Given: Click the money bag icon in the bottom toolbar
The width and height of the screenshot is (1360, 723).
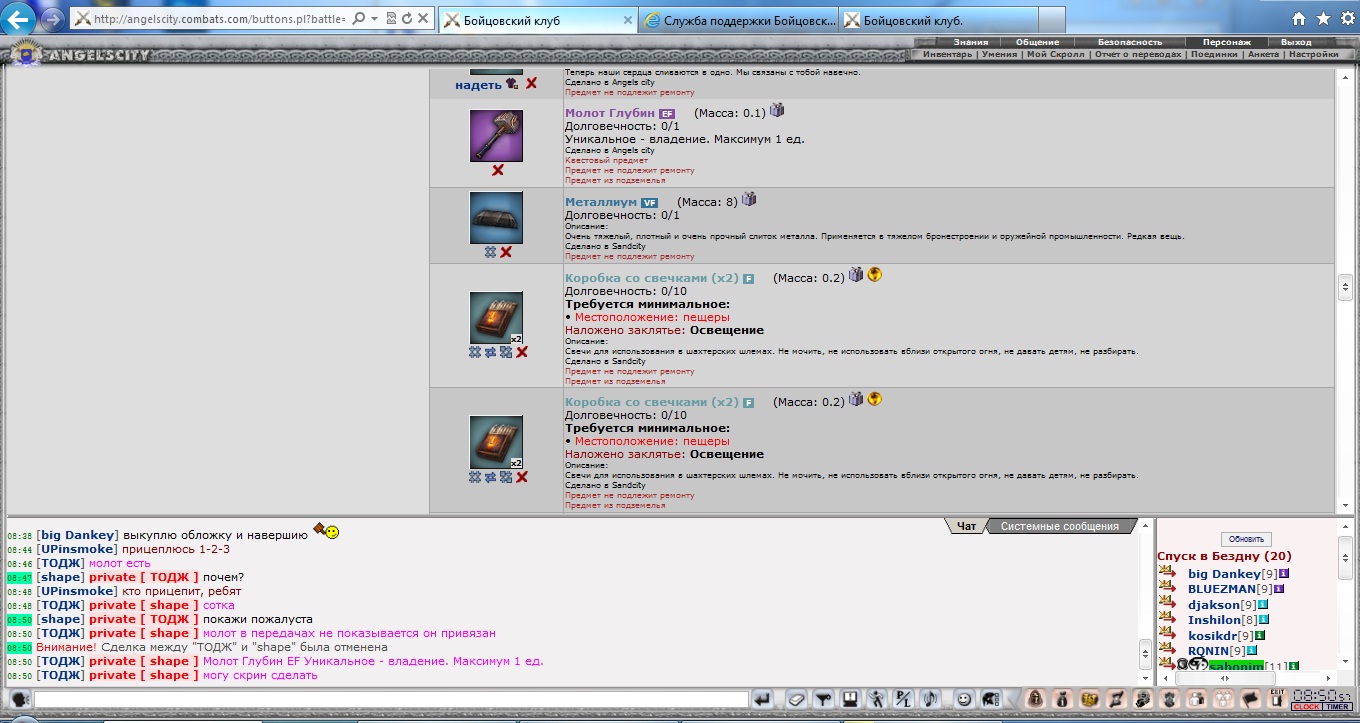Looking at the screenshot, I should pyautogui.click(x=1063, y=698).
